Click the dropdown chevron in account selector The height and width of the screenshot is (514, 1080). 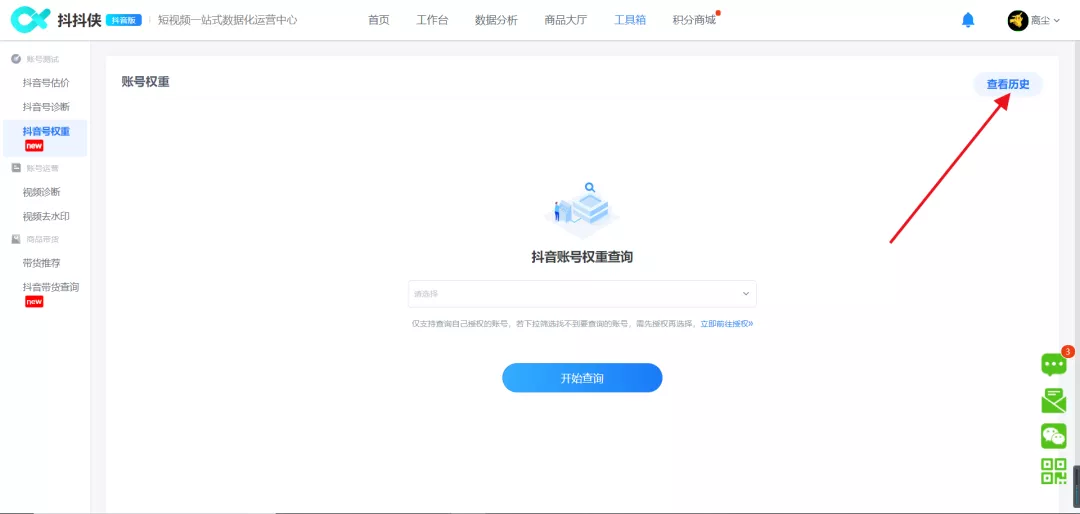tap(745, 294)
